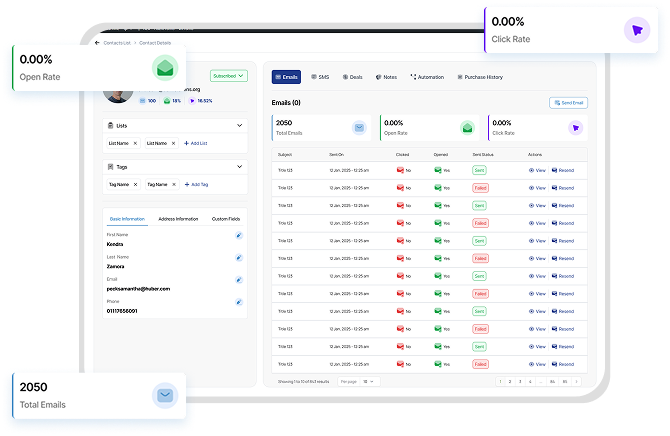The image size is (670, 436).
Task: Edit the Email field via pencil icon
Action: pyautogui.click(x=239, y=279)
